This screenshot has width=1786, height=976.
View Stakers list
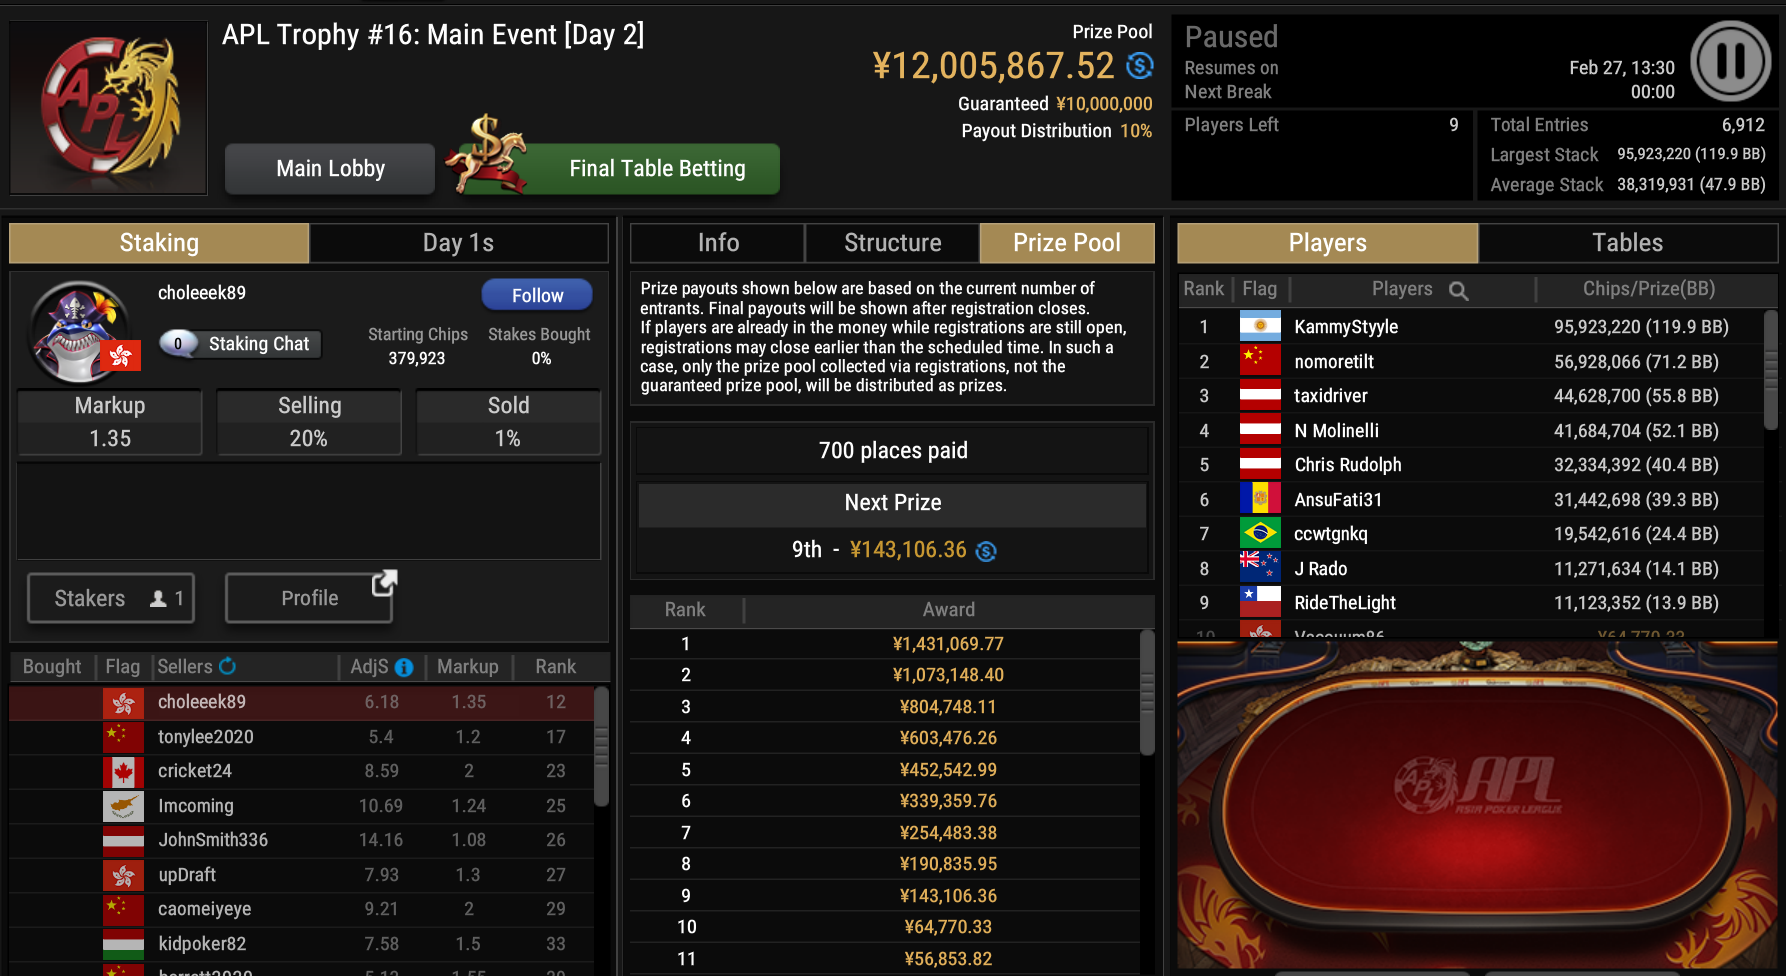[x=111, y=598]
